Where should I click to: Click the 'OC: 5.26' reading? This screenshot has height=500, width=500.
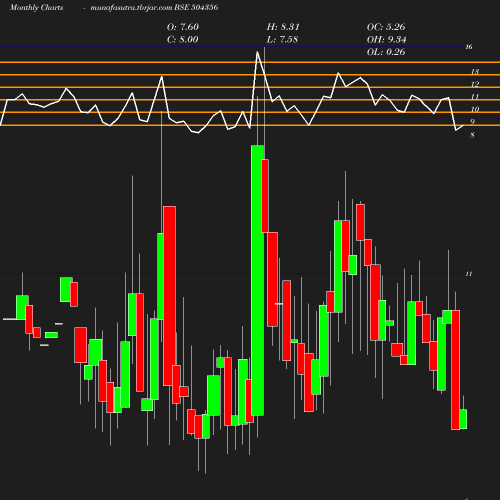[386, 27]
